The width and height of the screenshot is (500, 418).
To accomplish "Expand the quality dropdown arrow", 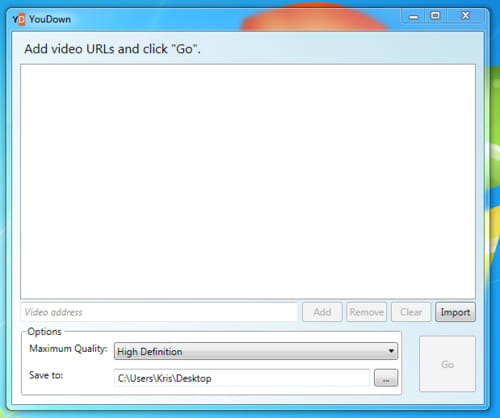I will click(x=391, y=351).
